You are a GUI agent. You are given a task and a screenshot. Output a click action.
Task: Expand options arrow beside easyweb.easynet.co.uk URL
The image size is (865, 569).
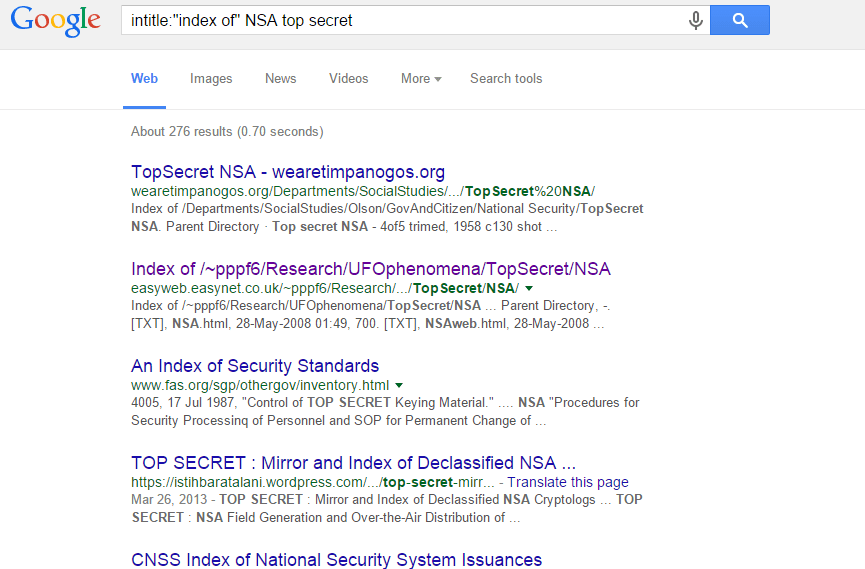click(x=529, y=288)
